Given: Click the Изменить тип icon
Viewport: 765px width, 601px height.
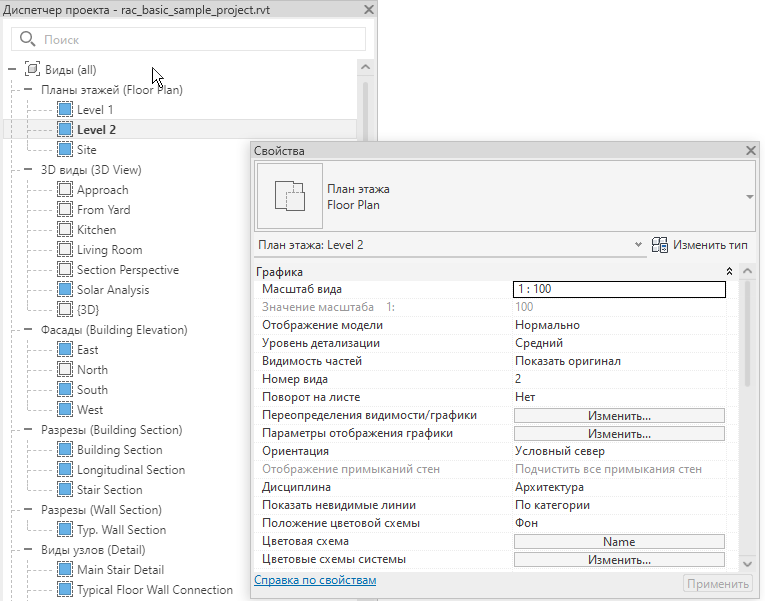Looking at the screenshot, I should [660, 245].
